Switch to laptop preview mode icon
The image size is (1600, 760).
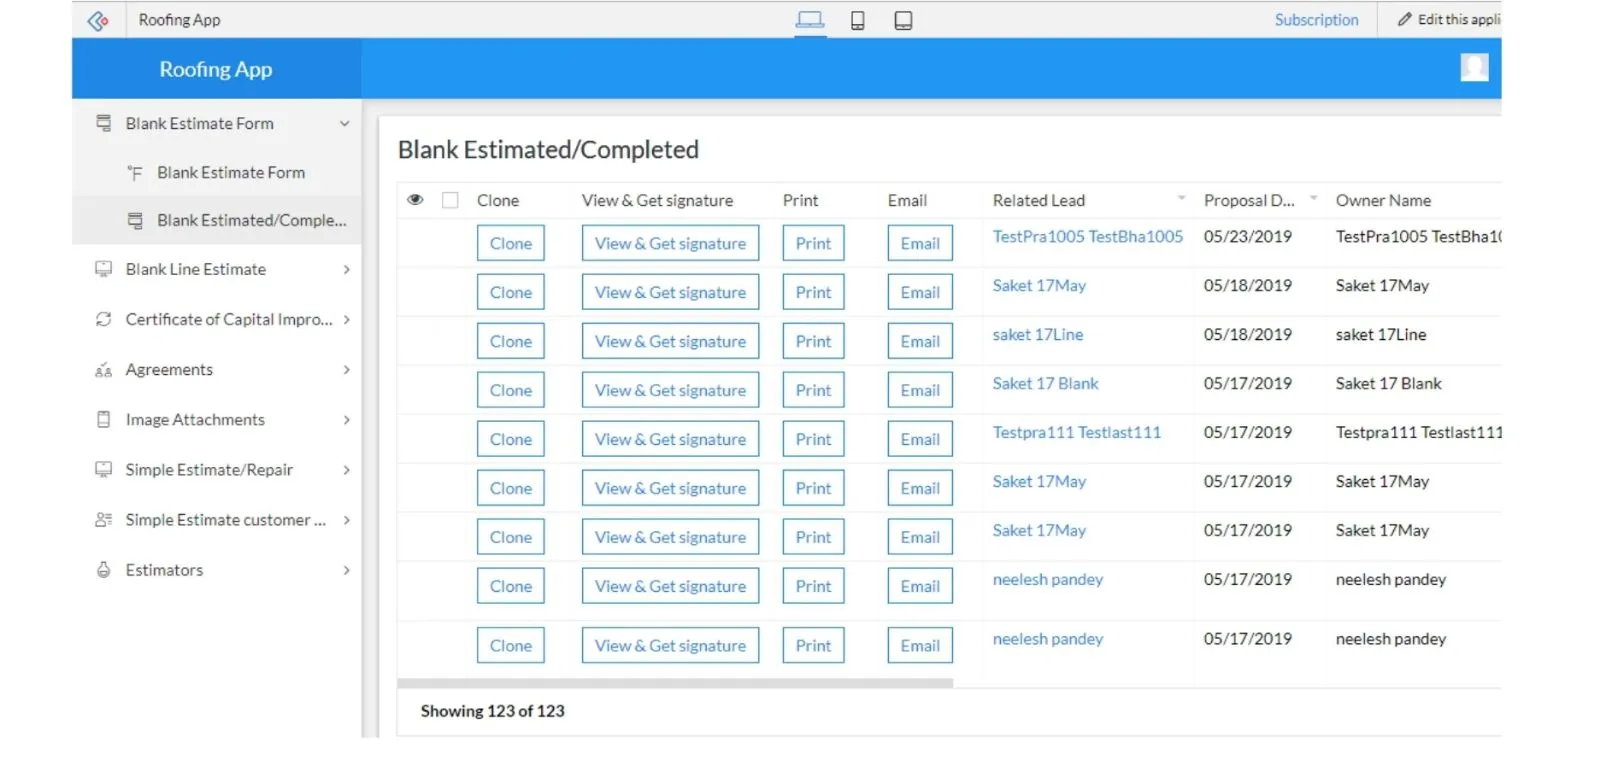coord(810,20)
